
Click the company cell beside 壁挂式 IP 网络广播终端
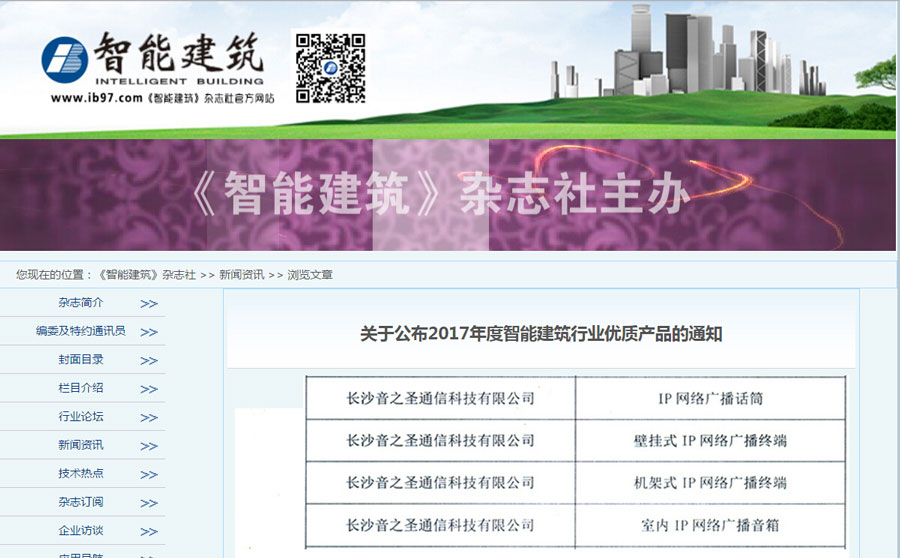[440, 440]
